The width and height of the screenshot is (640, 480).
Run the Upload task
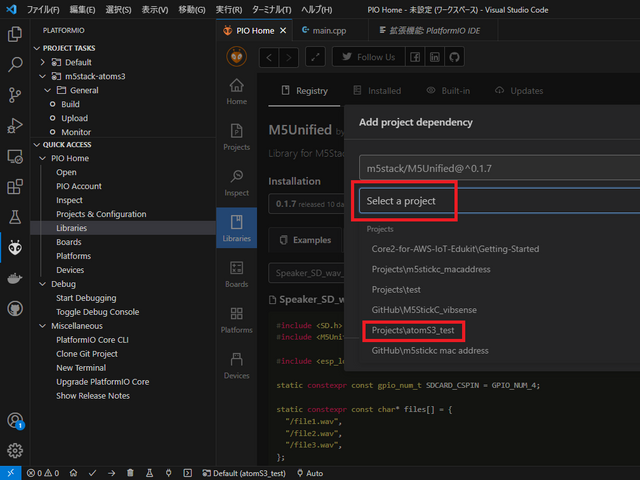pyautogui.click(x=74, y=118)
